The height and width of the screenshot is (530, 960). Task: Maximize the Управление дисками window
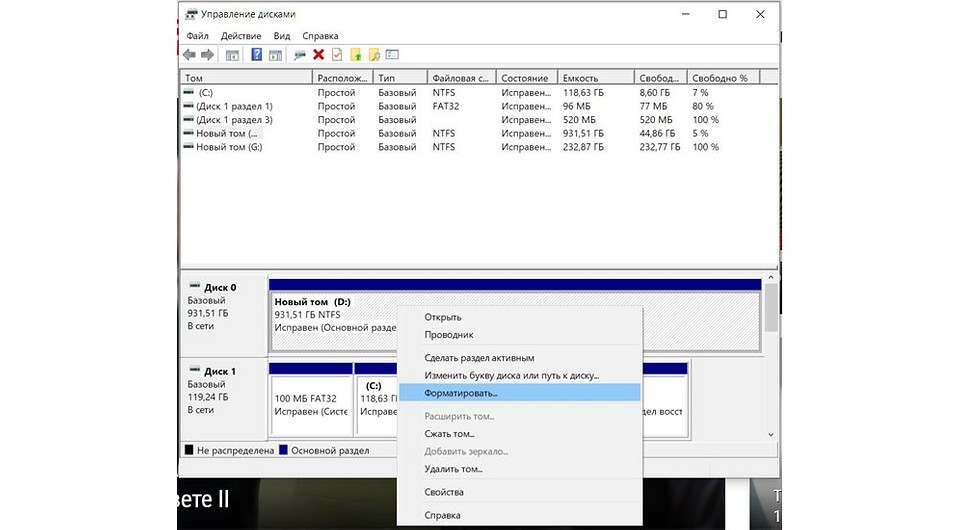722,14
